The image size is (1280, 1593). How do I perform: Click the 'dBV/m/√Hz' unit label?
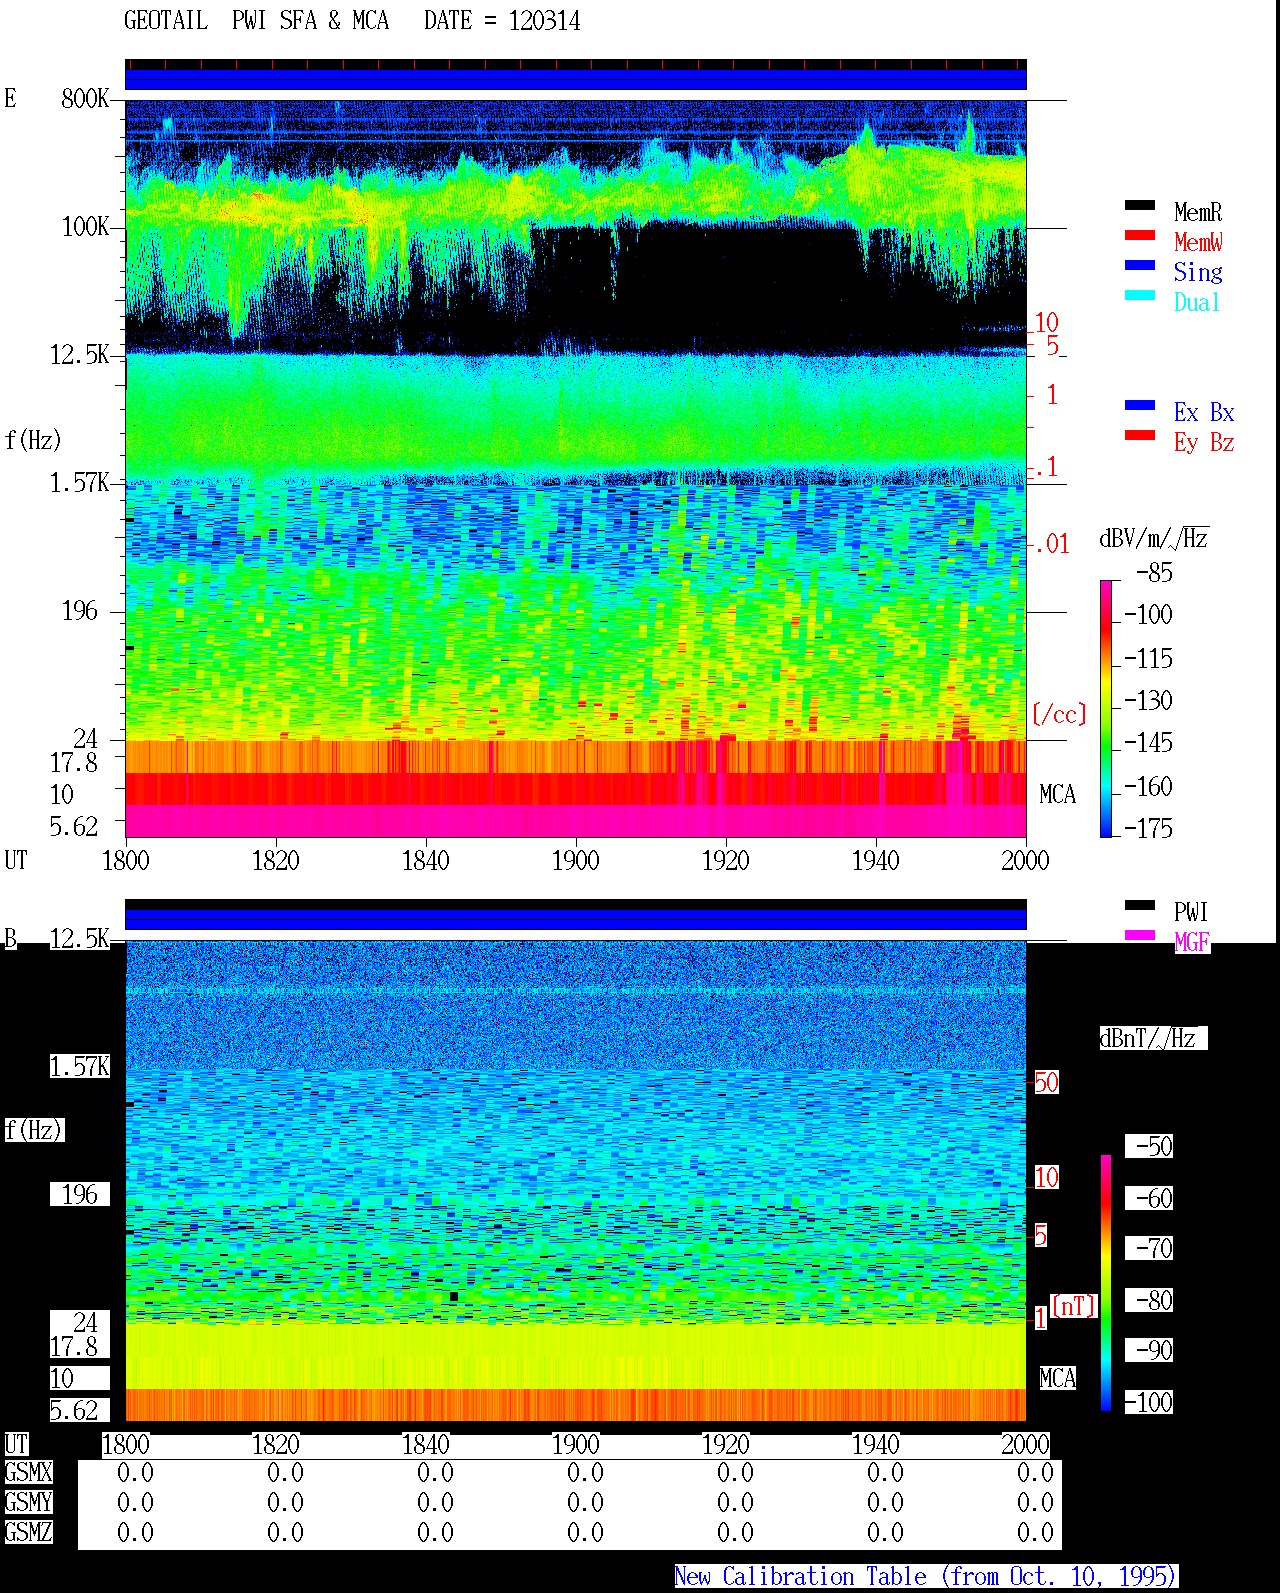1154,538
